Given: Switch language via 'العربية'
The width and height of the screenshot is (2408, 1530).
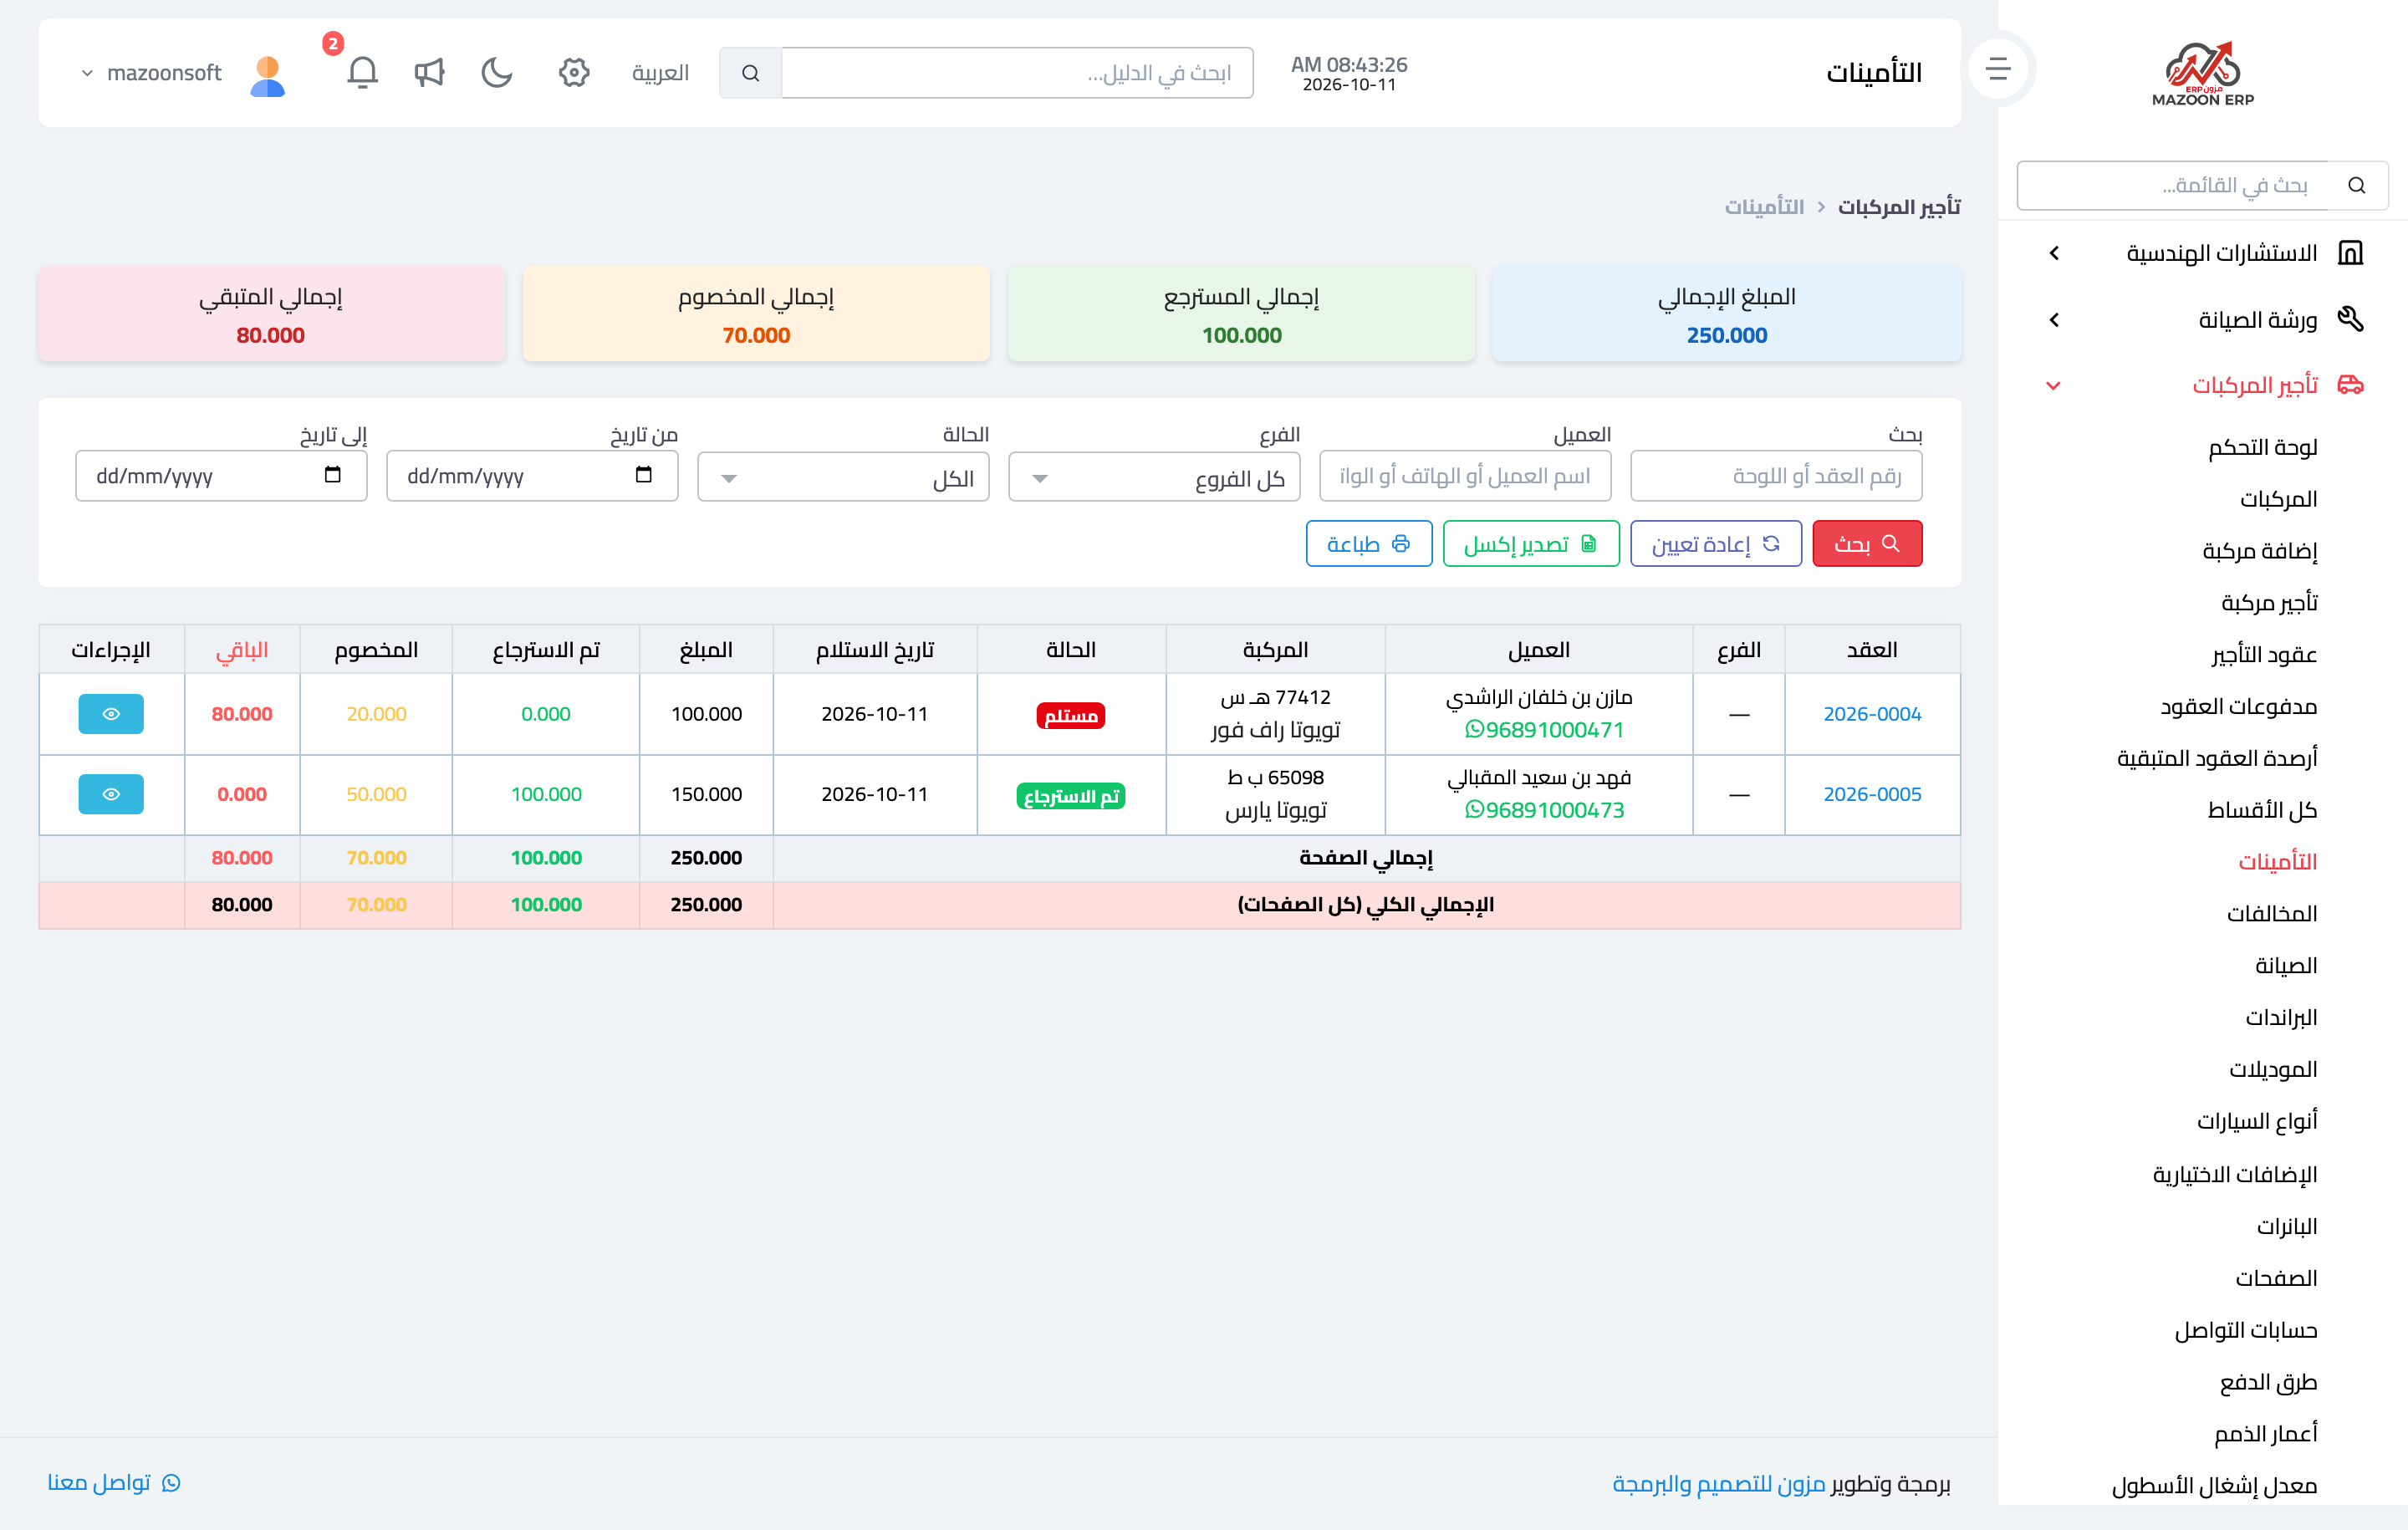Looking at the screenshot, I should (660, 73).
